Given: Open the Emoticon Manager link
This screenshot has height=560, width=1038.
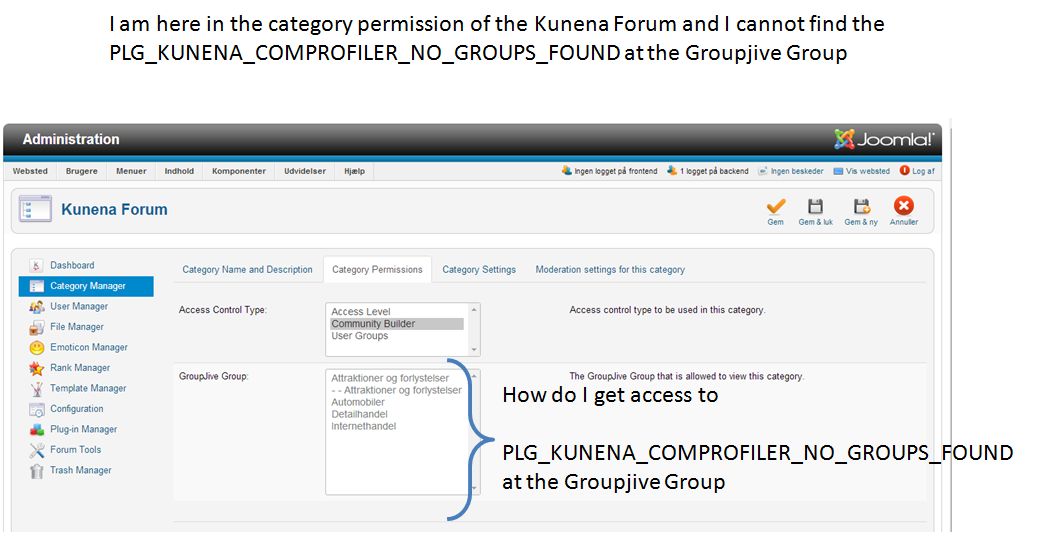Looking at the screenshot, I should [89, 348].
